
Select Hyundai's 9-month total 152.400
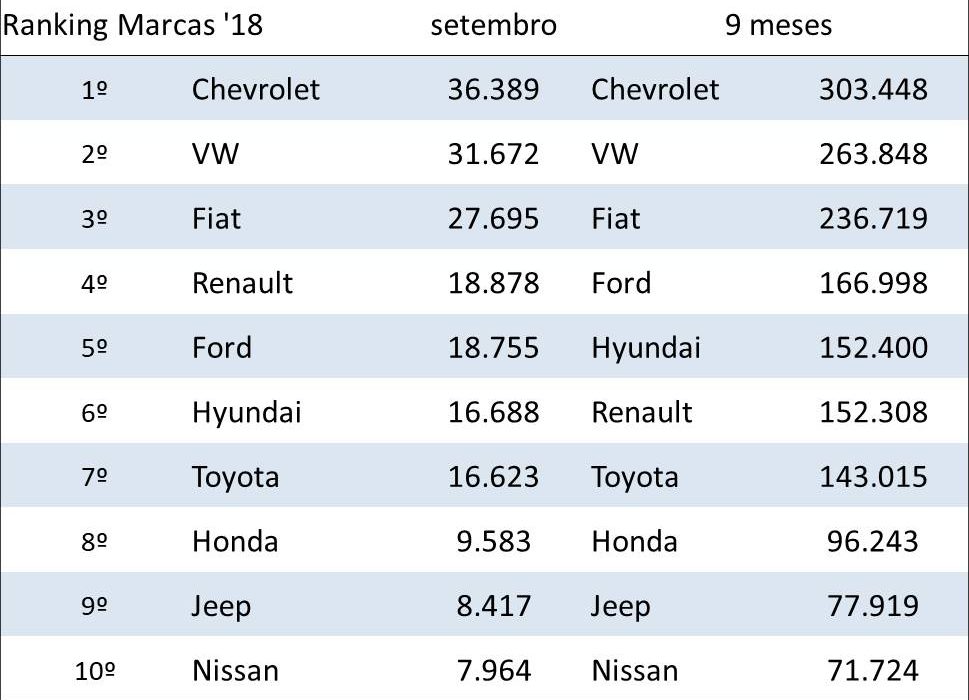(873, 348)
